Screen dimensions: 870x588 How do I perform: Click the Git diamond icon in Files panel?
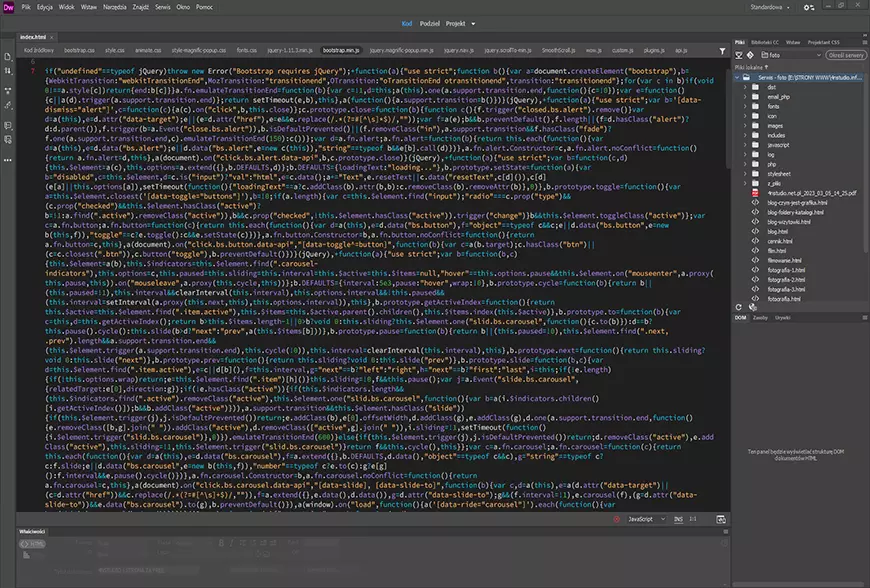pyautogui.click(x=750, y=55)
